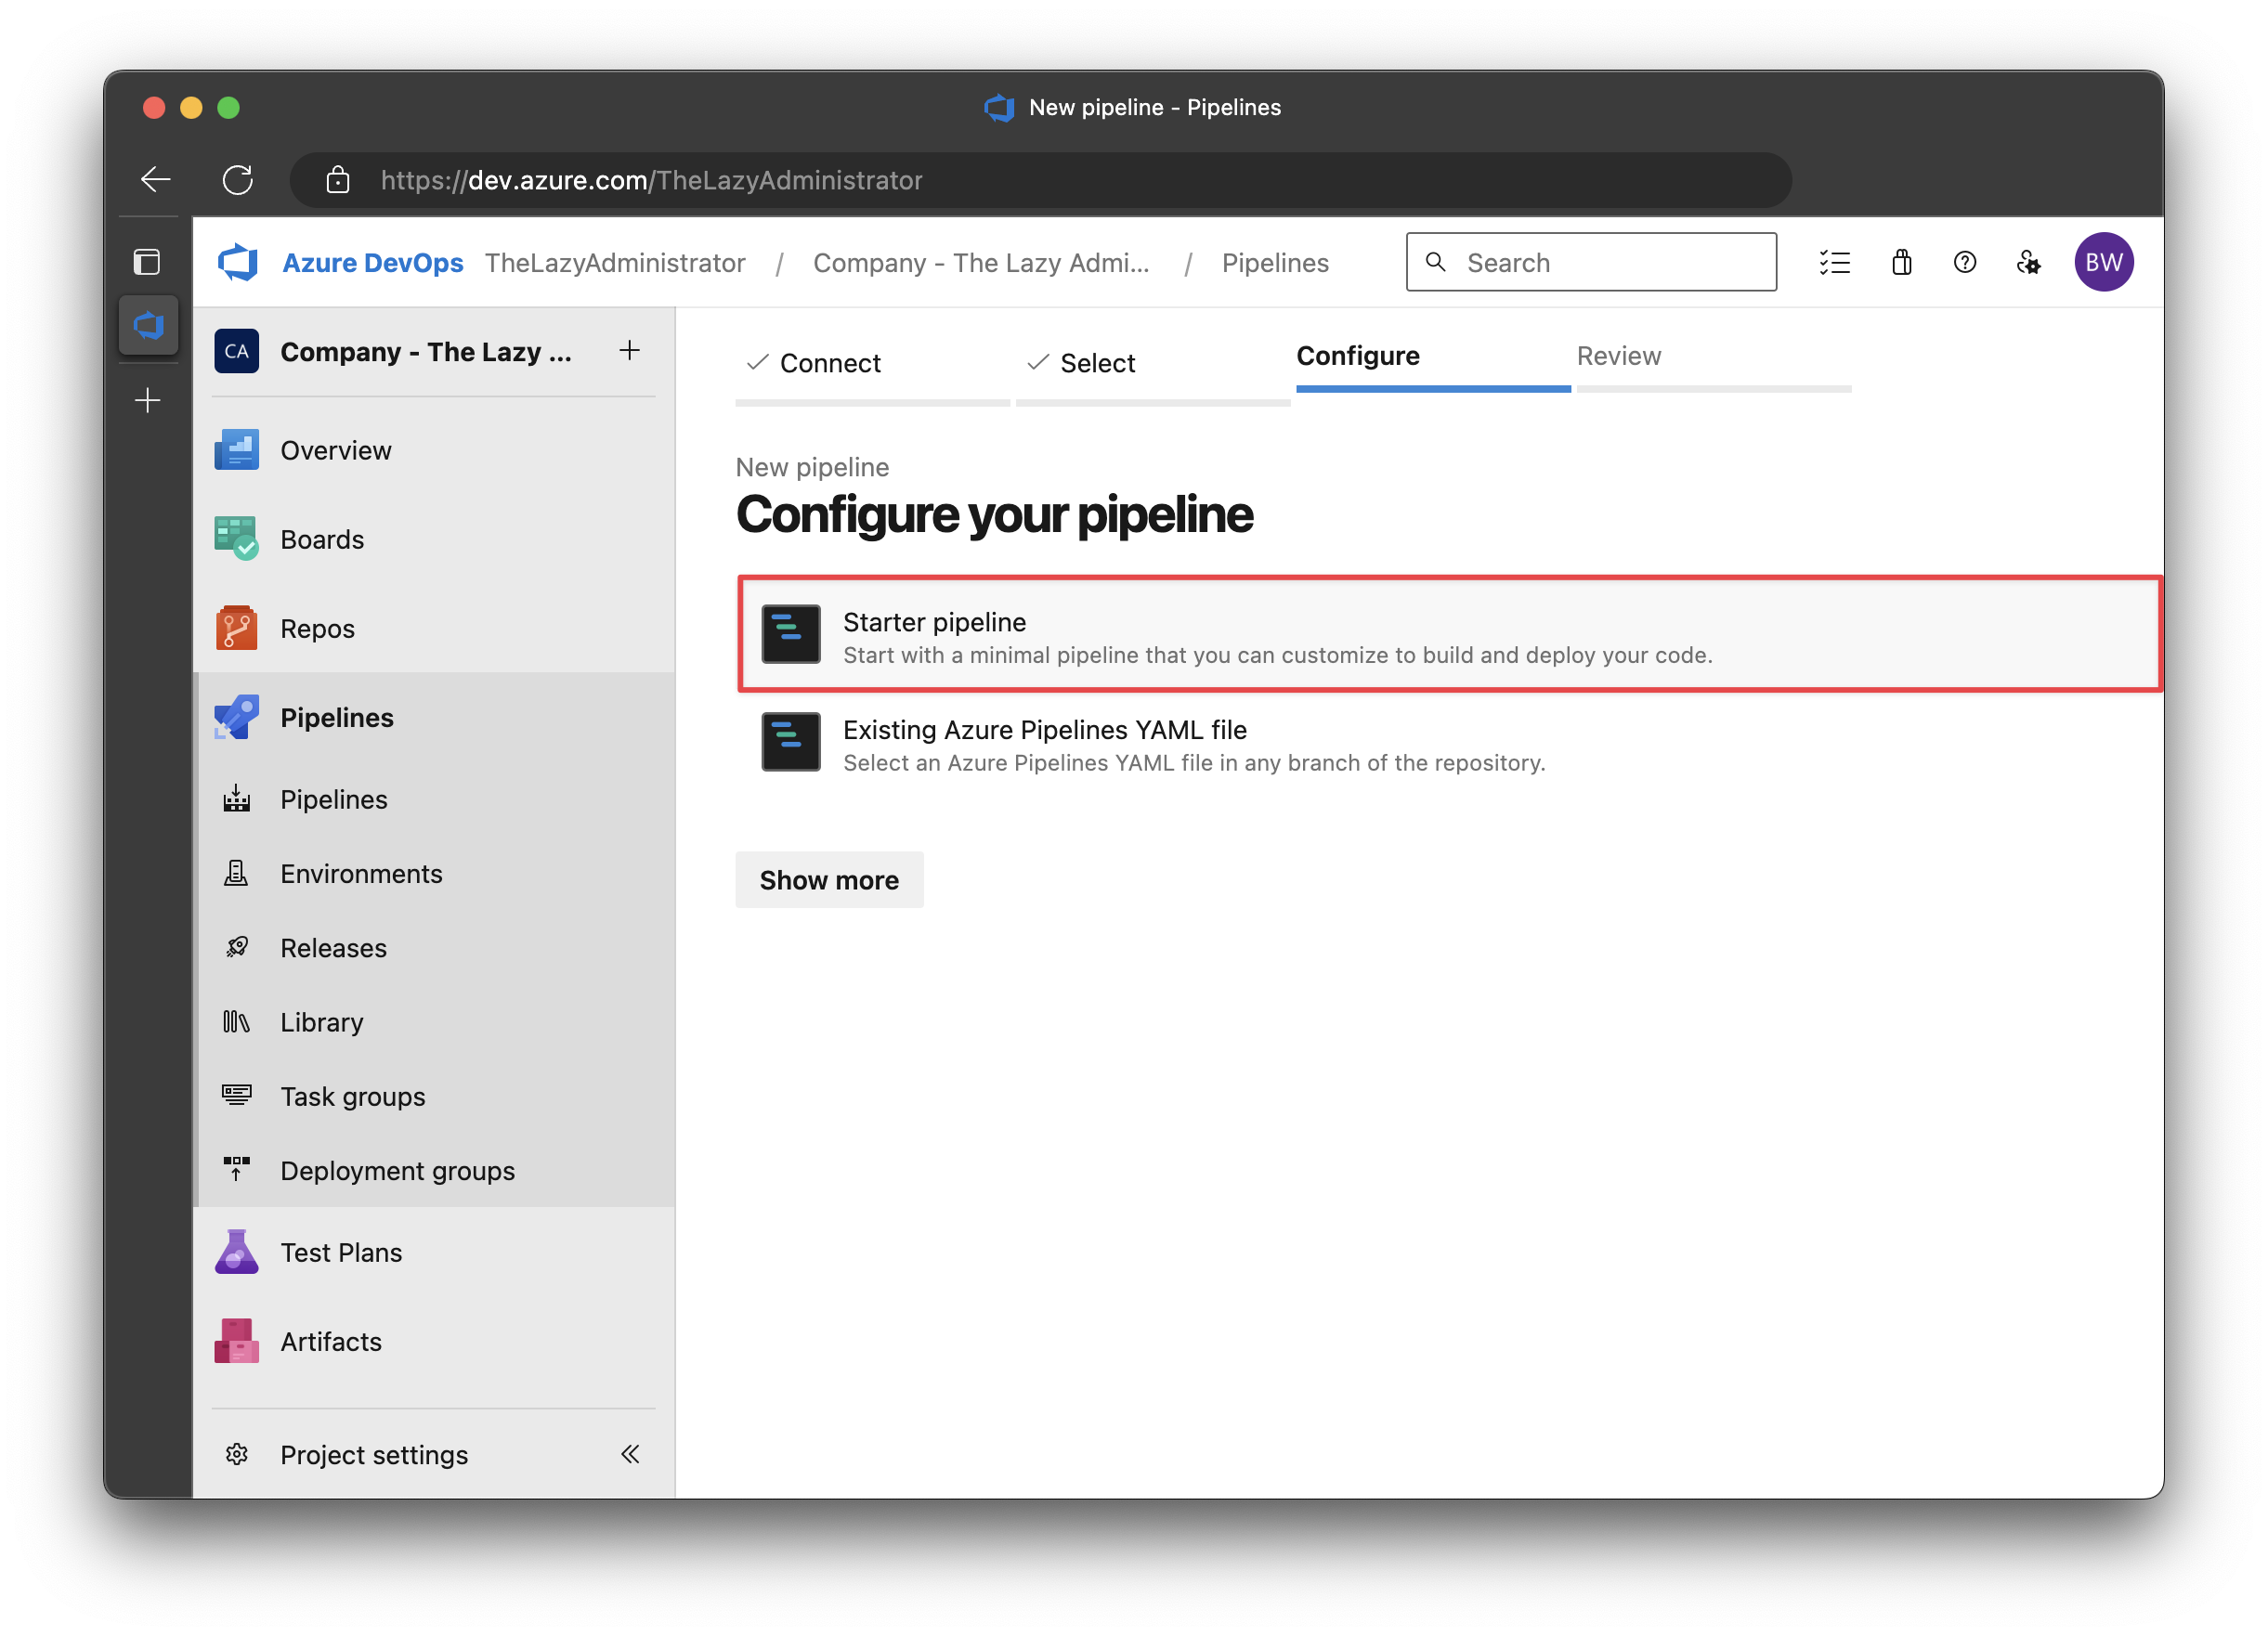The height and width of the screenshot is (1636, 2268).
Task: Choose Existing Azure Pipelines YAML file
Action: pyautogui.click(x=1450, y=743)
